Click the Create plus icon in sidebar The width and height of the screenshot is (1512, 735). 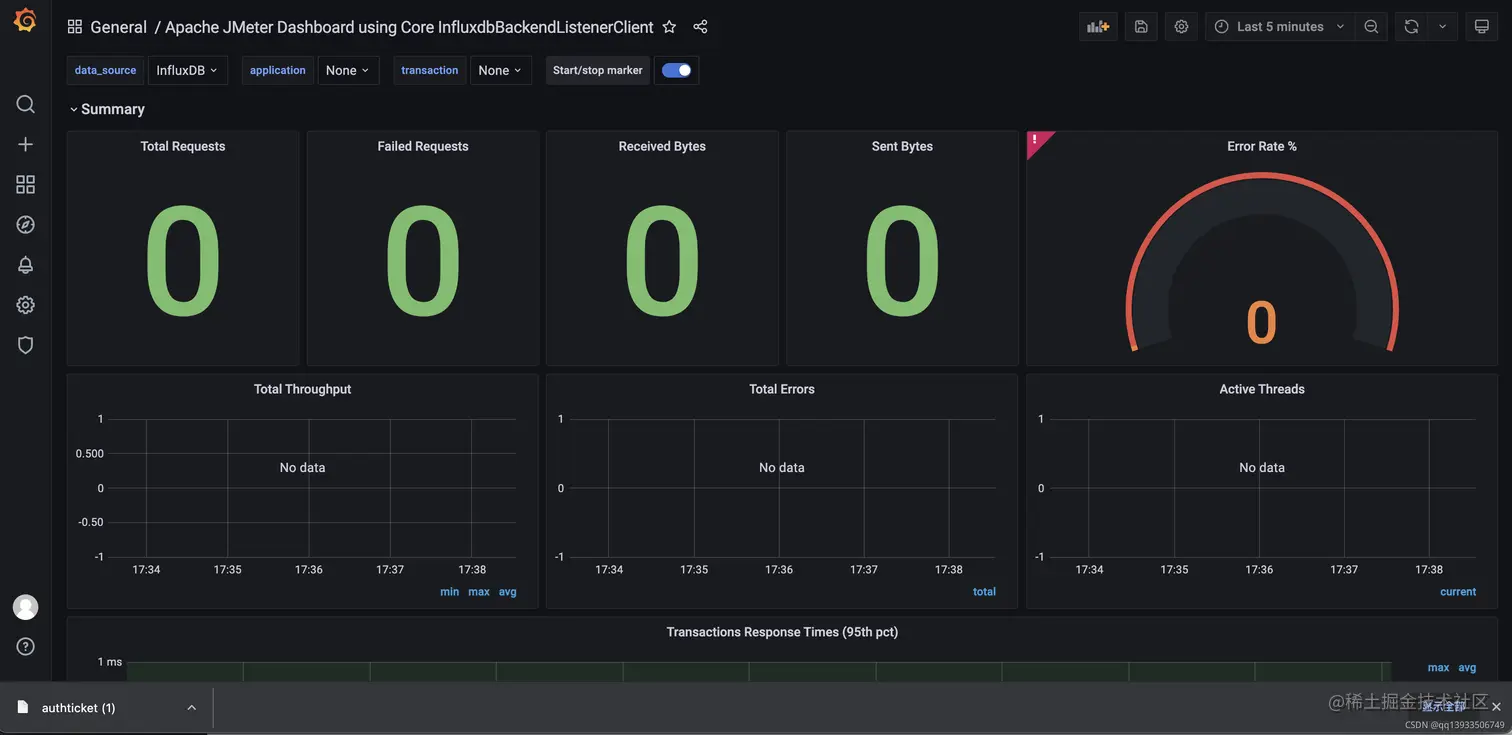[x=26, y=144]
